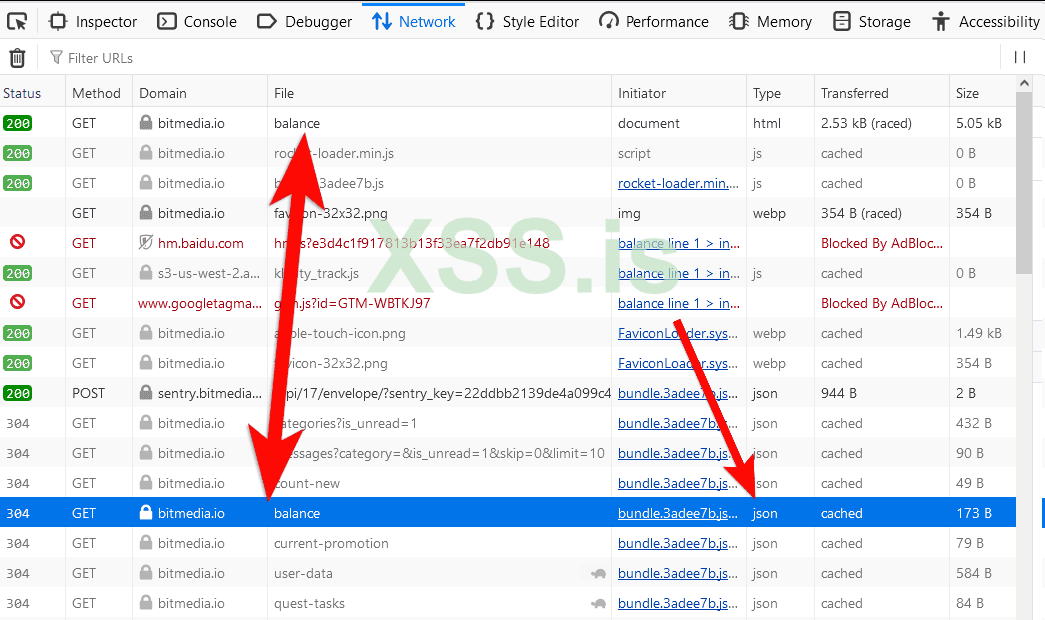Click the vertical scrollbar thumb
The height and width of the screenshot is (620, 1045).
tap(1024, 183)
